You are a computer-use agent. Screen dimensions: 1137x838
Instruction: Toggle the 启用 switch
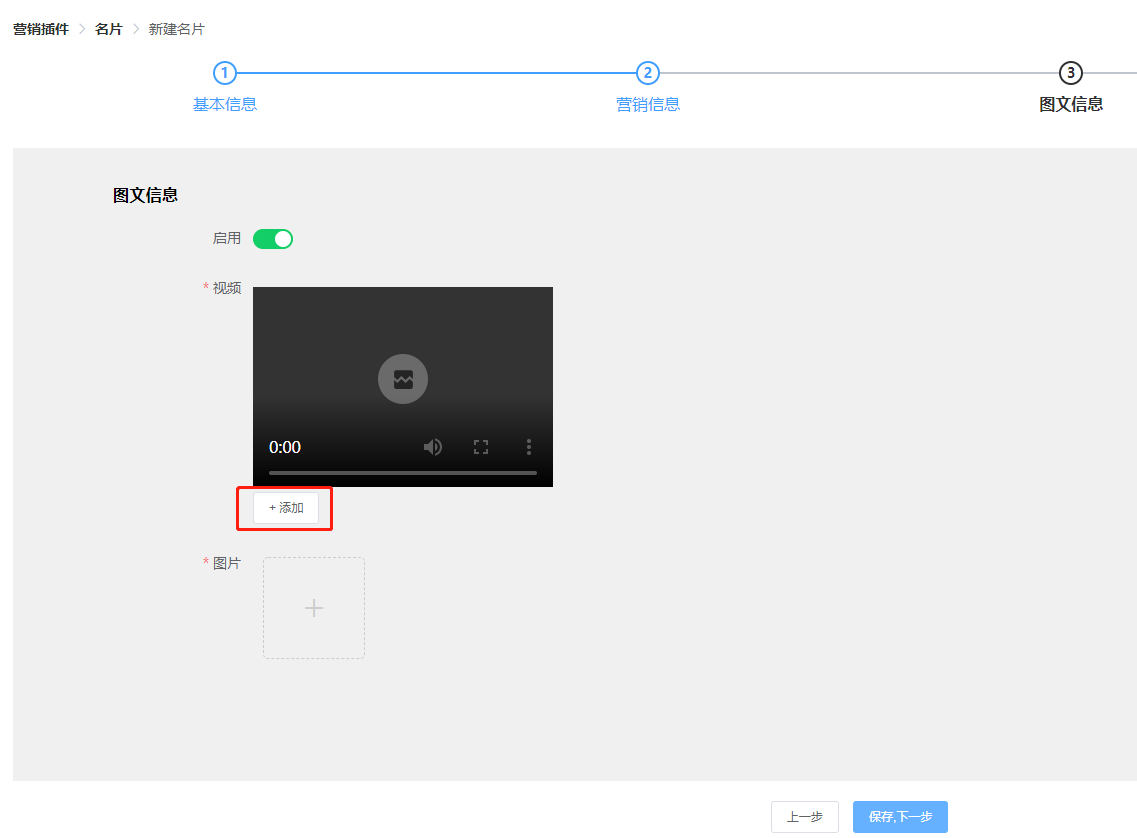tap(273, 239)
